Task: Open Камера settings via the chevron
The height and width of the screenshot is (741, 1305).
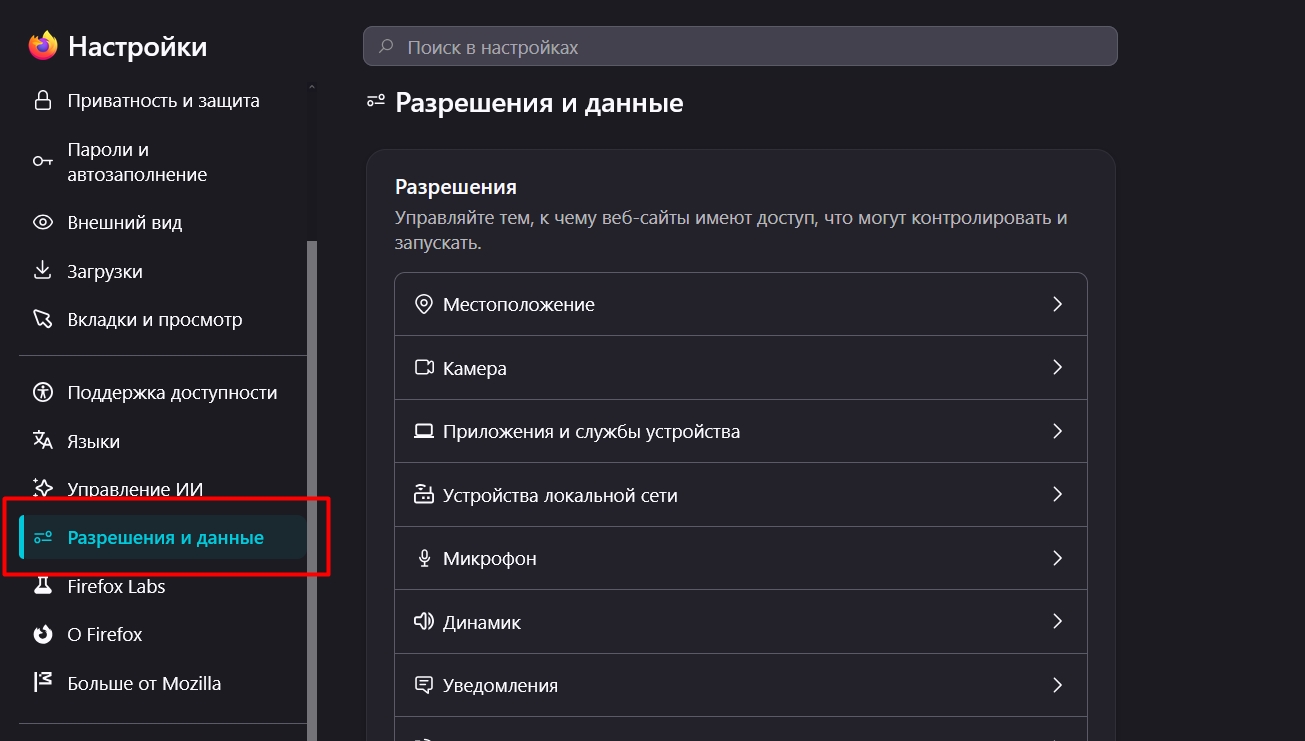Action: [x=1057, y=367]
